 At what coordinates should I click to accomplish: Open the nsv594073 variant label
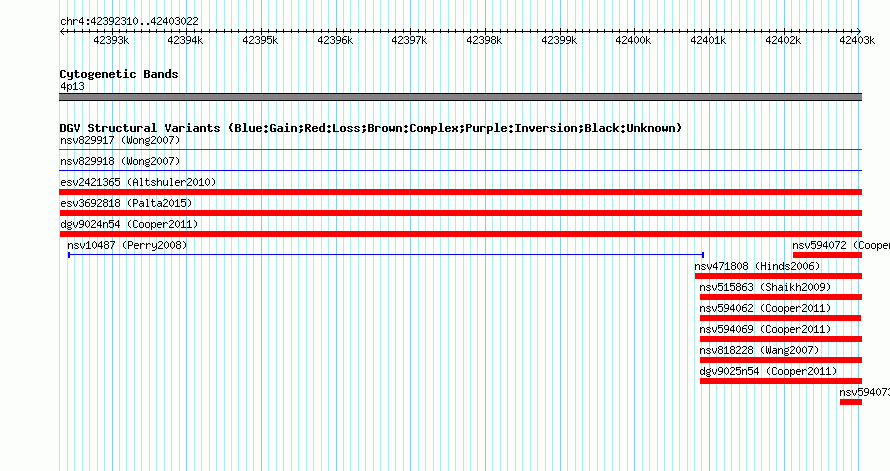864,392
